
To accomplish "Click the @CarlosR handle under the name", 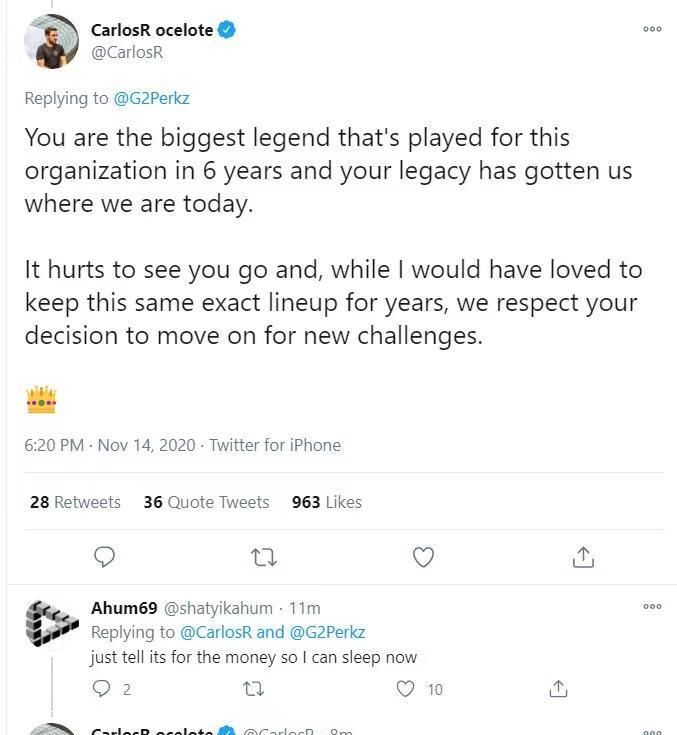I will (x=127, y=52).
